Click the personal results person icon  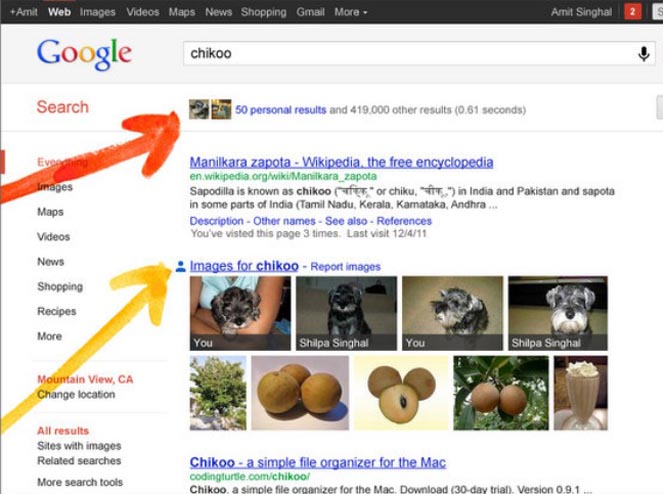pos(181,266)
